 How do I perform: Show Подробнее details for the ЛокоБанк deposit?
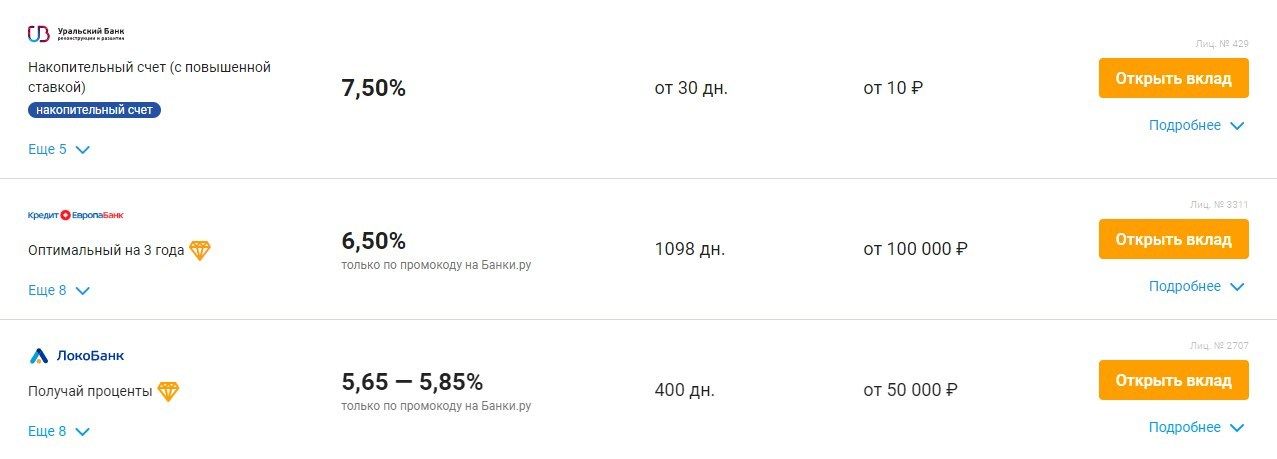(1196, 428)
